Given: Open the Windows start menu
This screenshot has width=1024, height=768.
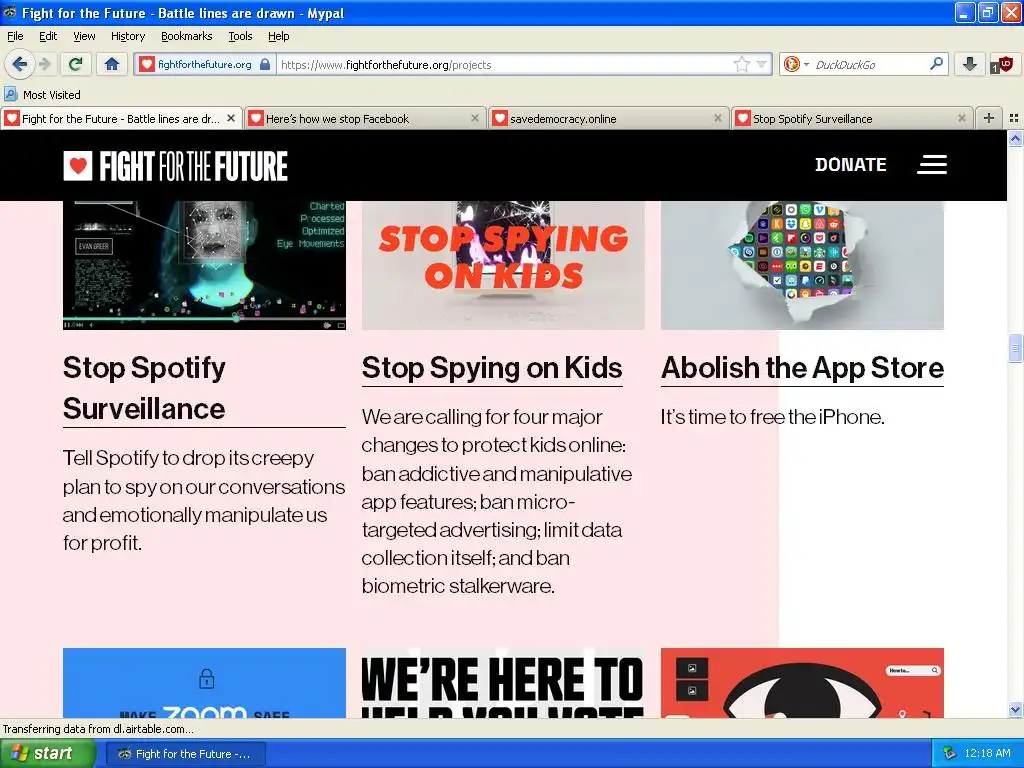Looking at the screenshot, I should pos(48,754).
